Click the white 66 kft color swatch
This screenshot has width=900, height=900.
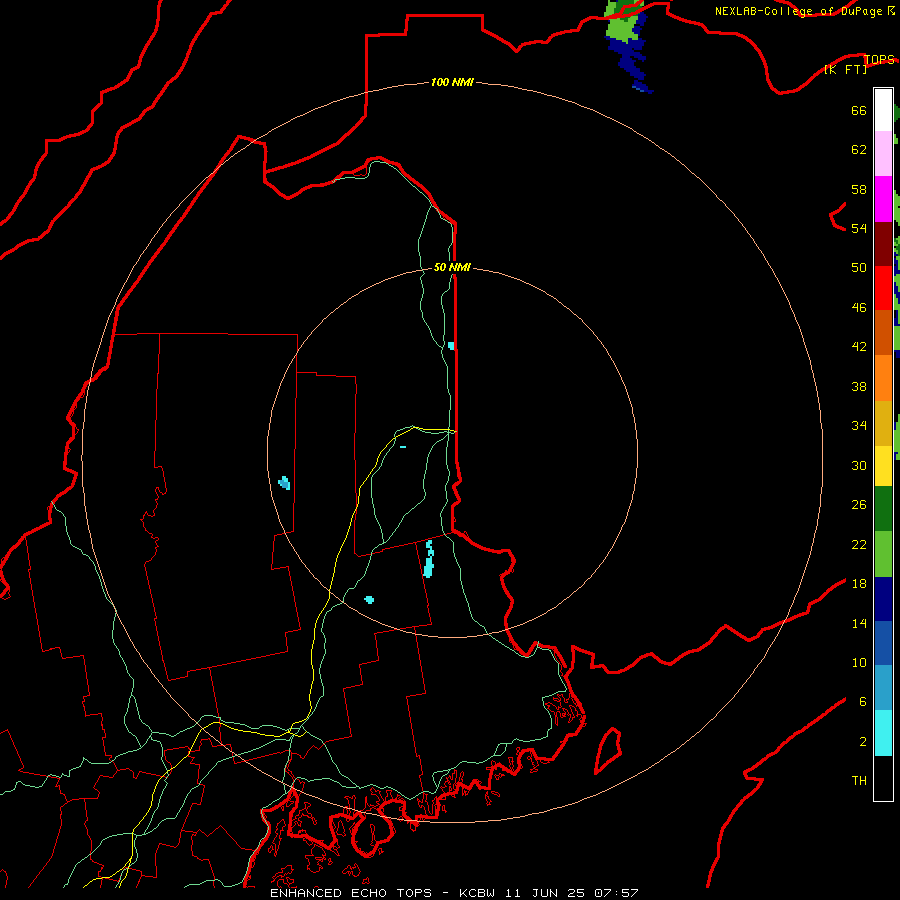coord(883,110)
